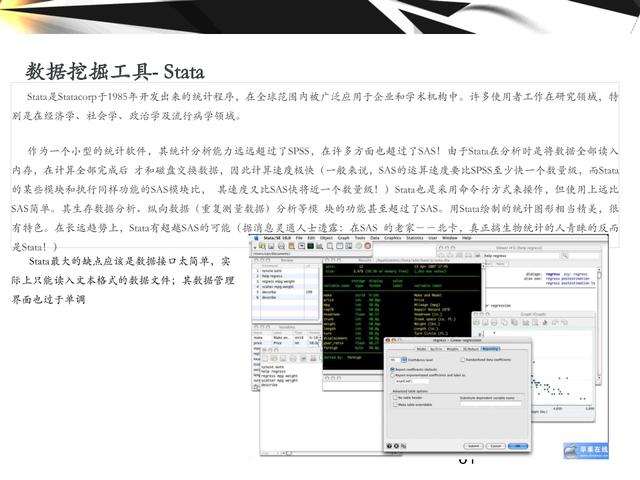
Task: Click the Open icon in Graph window toolbar
Action: pyautogui.click(x=476, y=322)
